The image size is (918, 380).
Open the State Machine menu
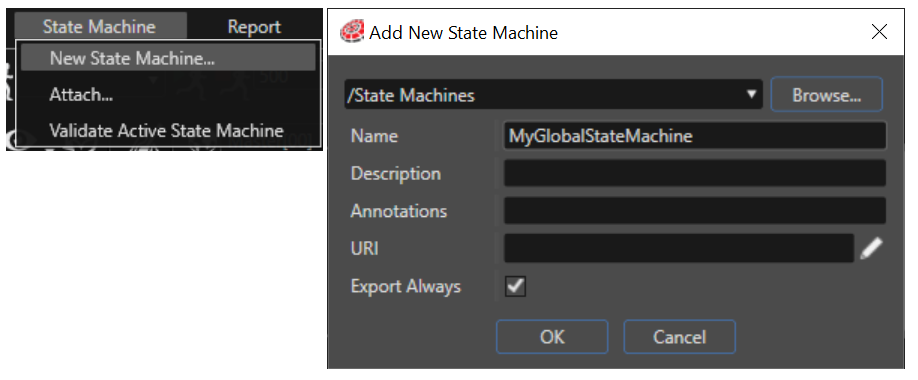tap(100, 26)
